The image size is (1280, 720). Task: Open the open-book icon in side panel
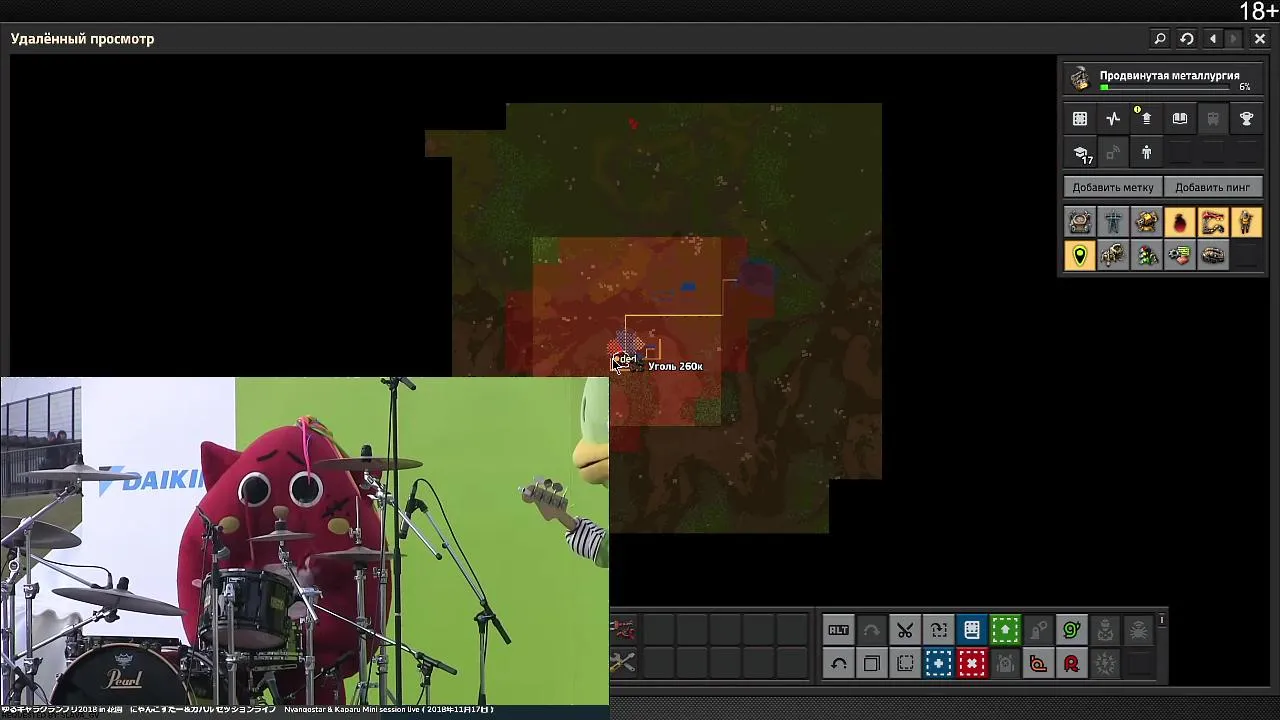[x=1180, y=119]
